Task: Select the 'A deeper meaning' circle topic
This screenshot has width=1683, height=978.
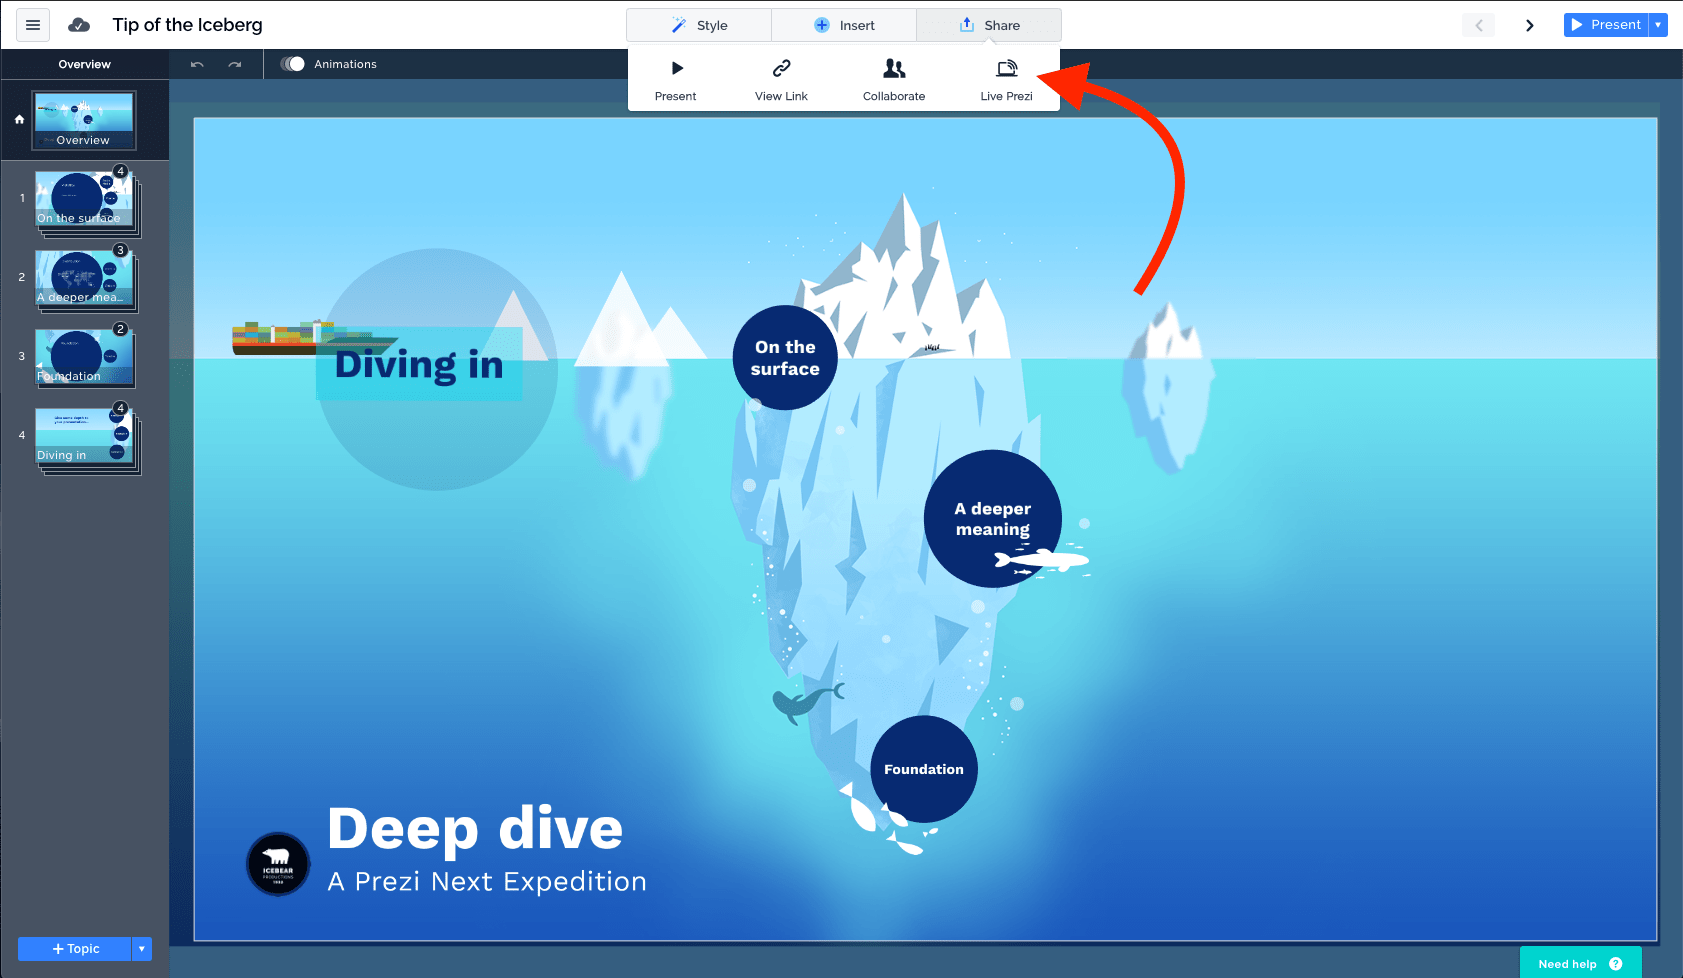Action: pos(992,519)
